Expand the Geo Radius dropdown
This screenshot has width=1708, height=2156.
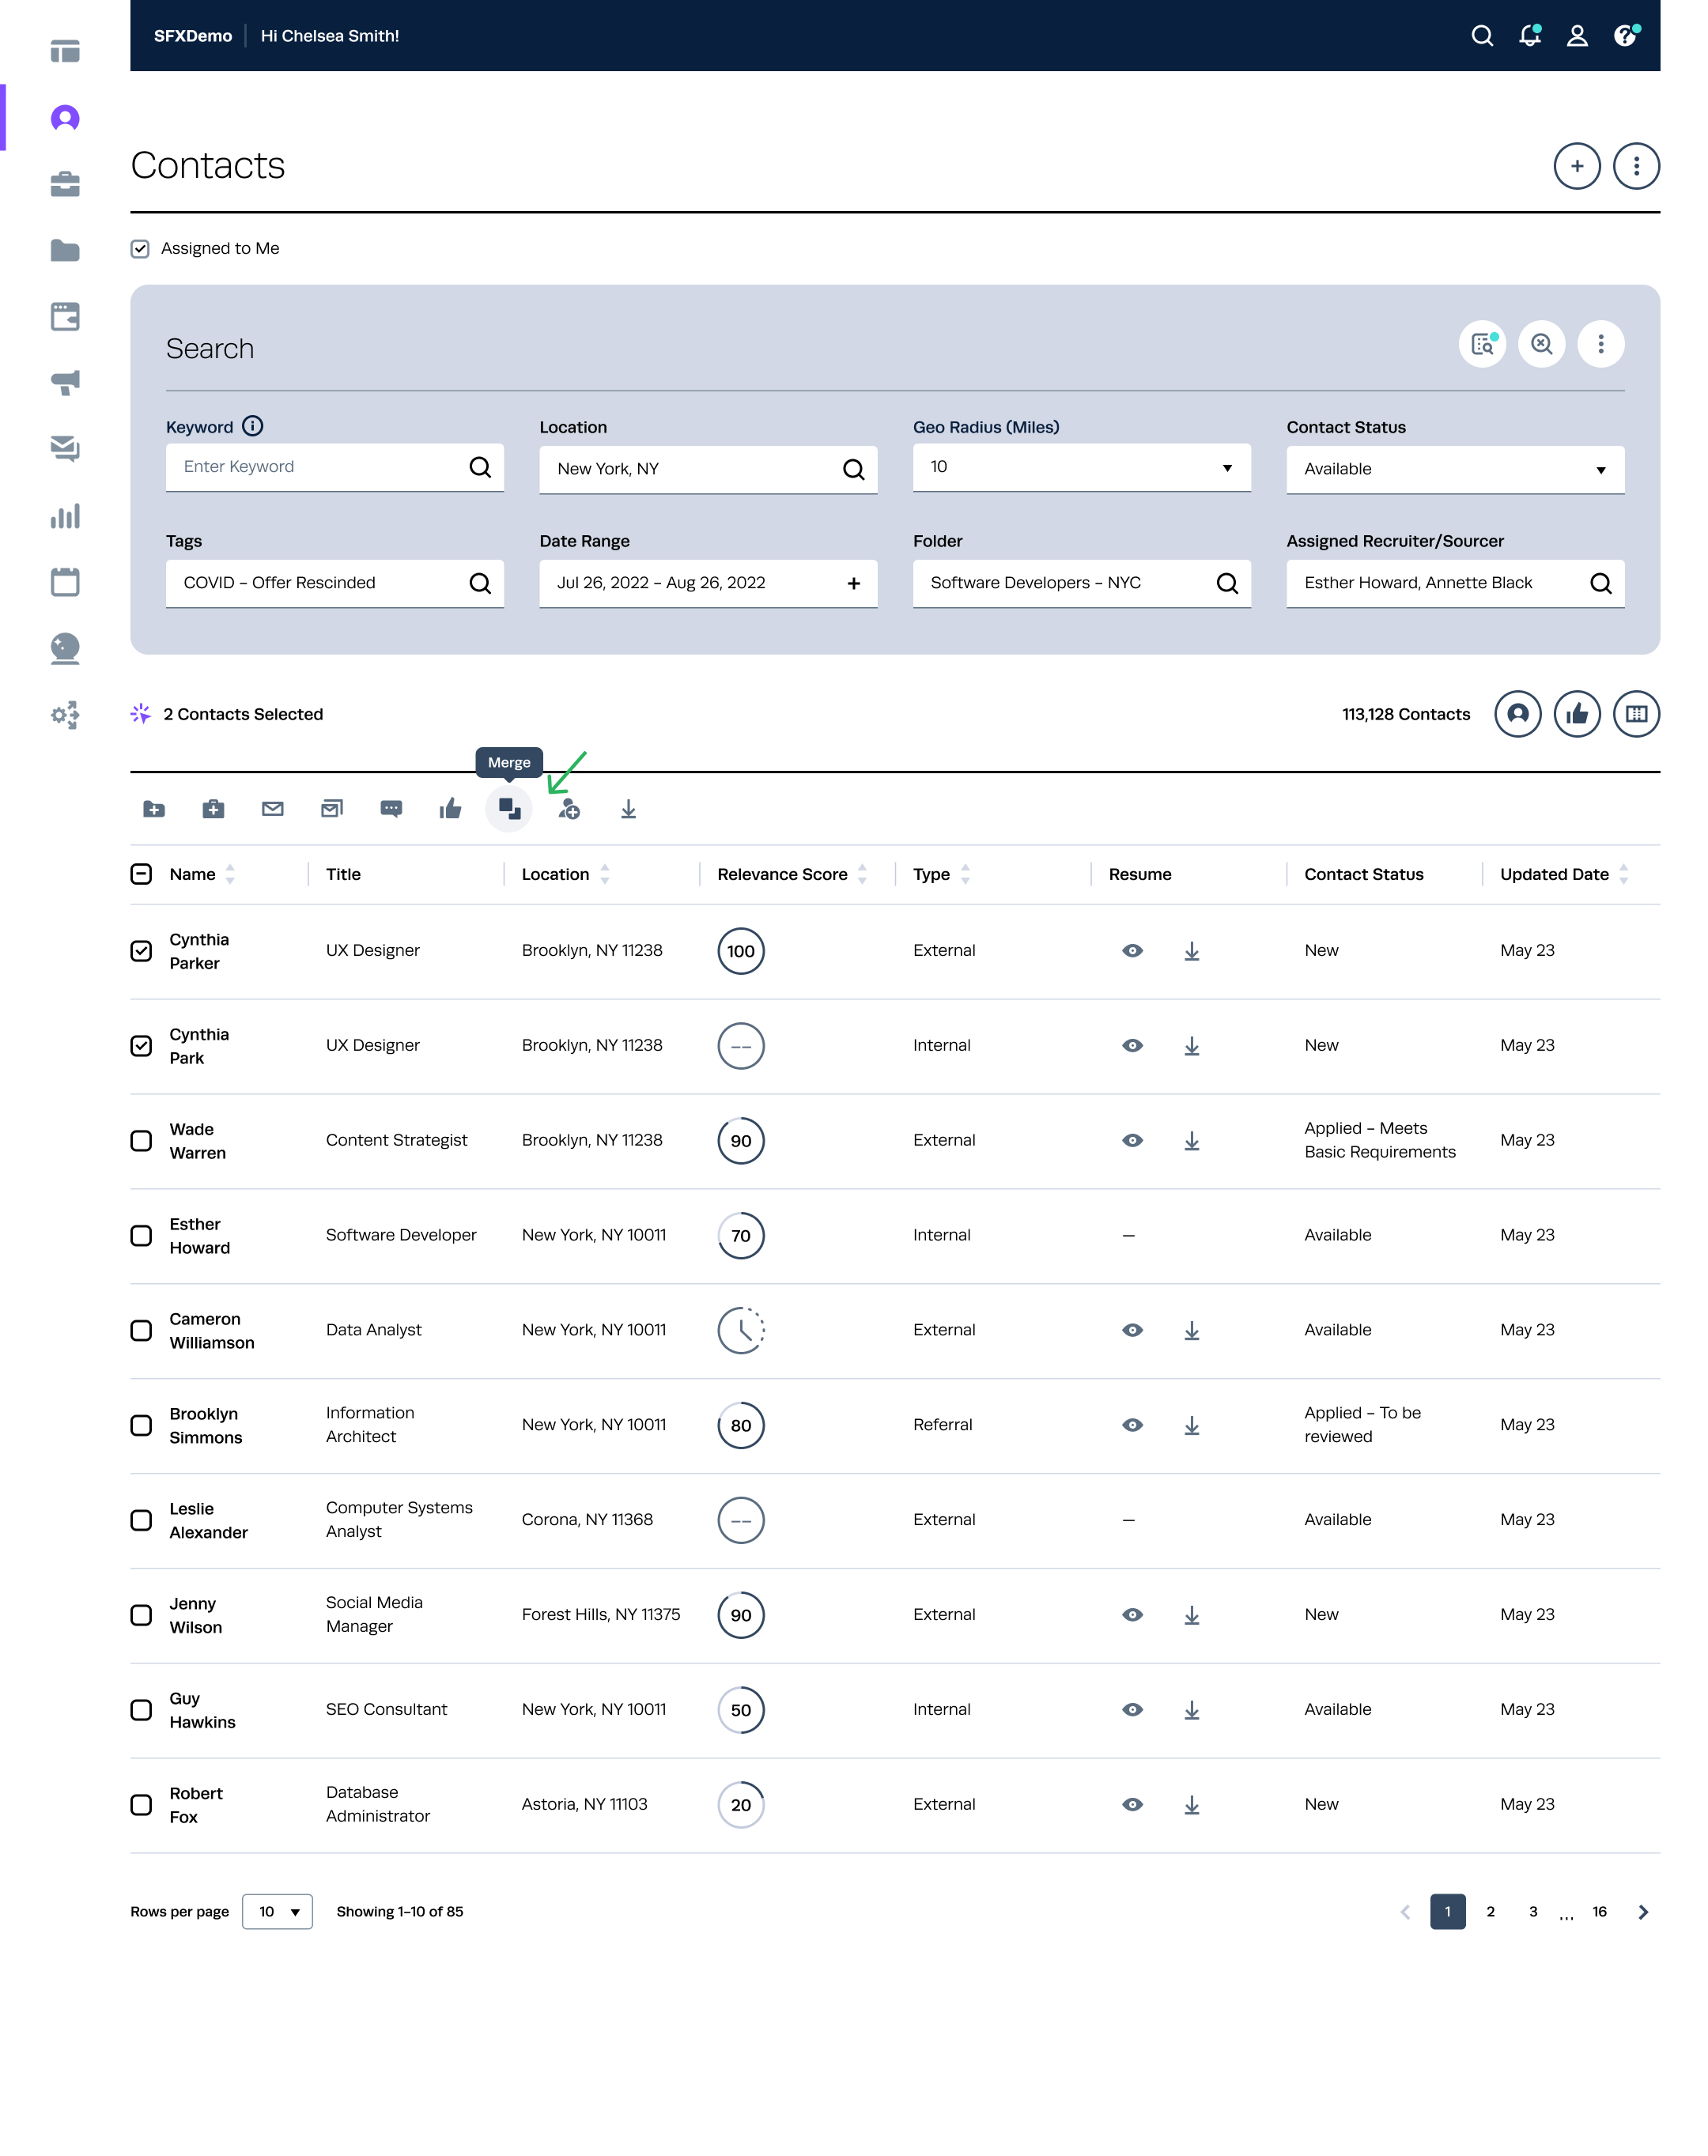point(1081,468)
